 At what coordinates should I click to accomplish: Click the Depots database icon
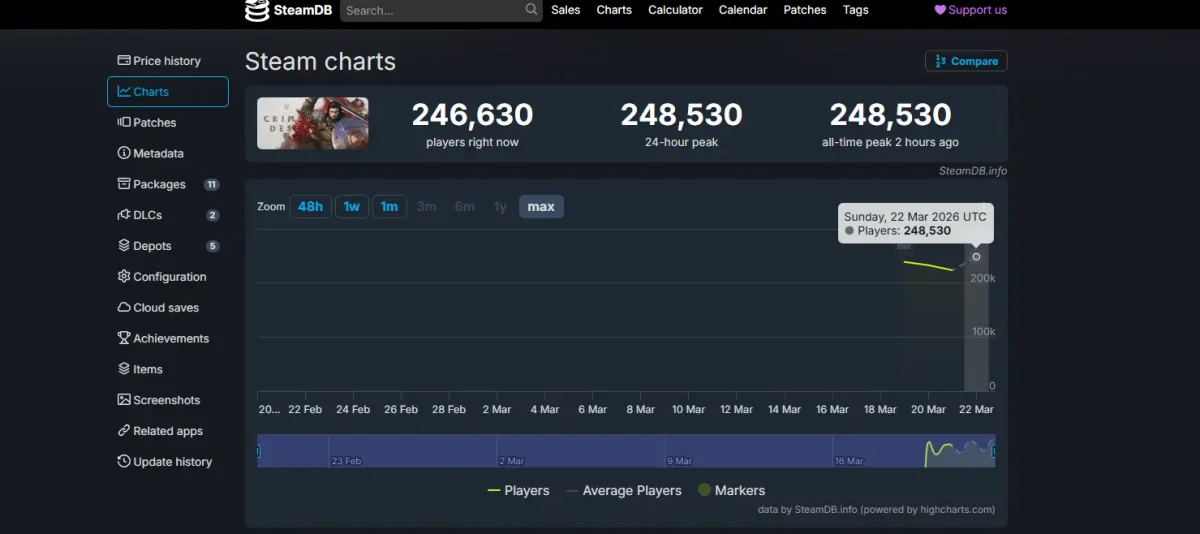pyautogui.click(x=124, y=246)
